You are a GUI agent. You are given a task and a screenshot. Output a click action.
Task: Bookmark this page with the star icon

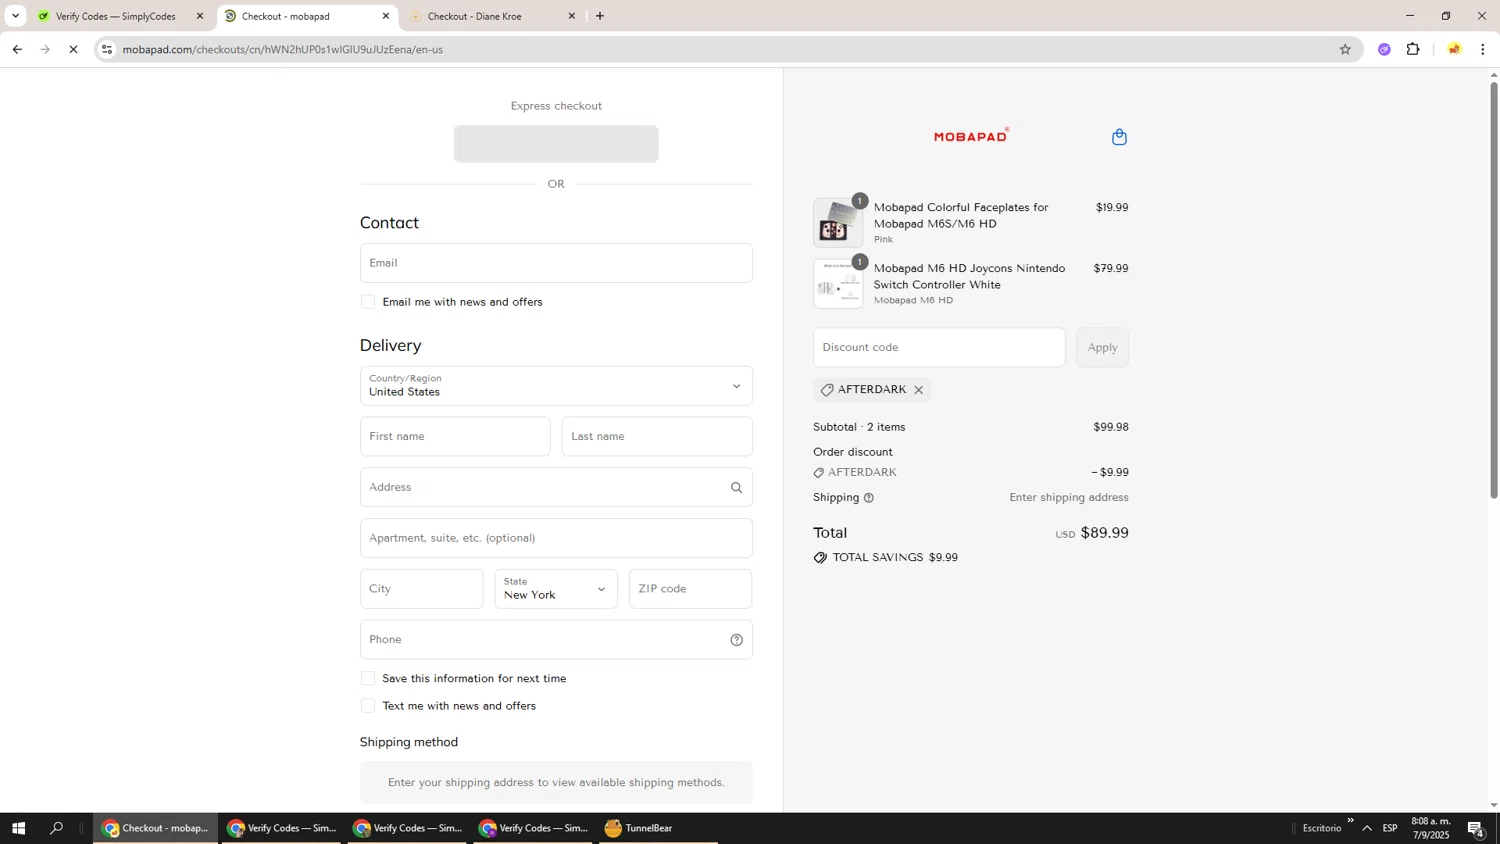(1345, 49)
